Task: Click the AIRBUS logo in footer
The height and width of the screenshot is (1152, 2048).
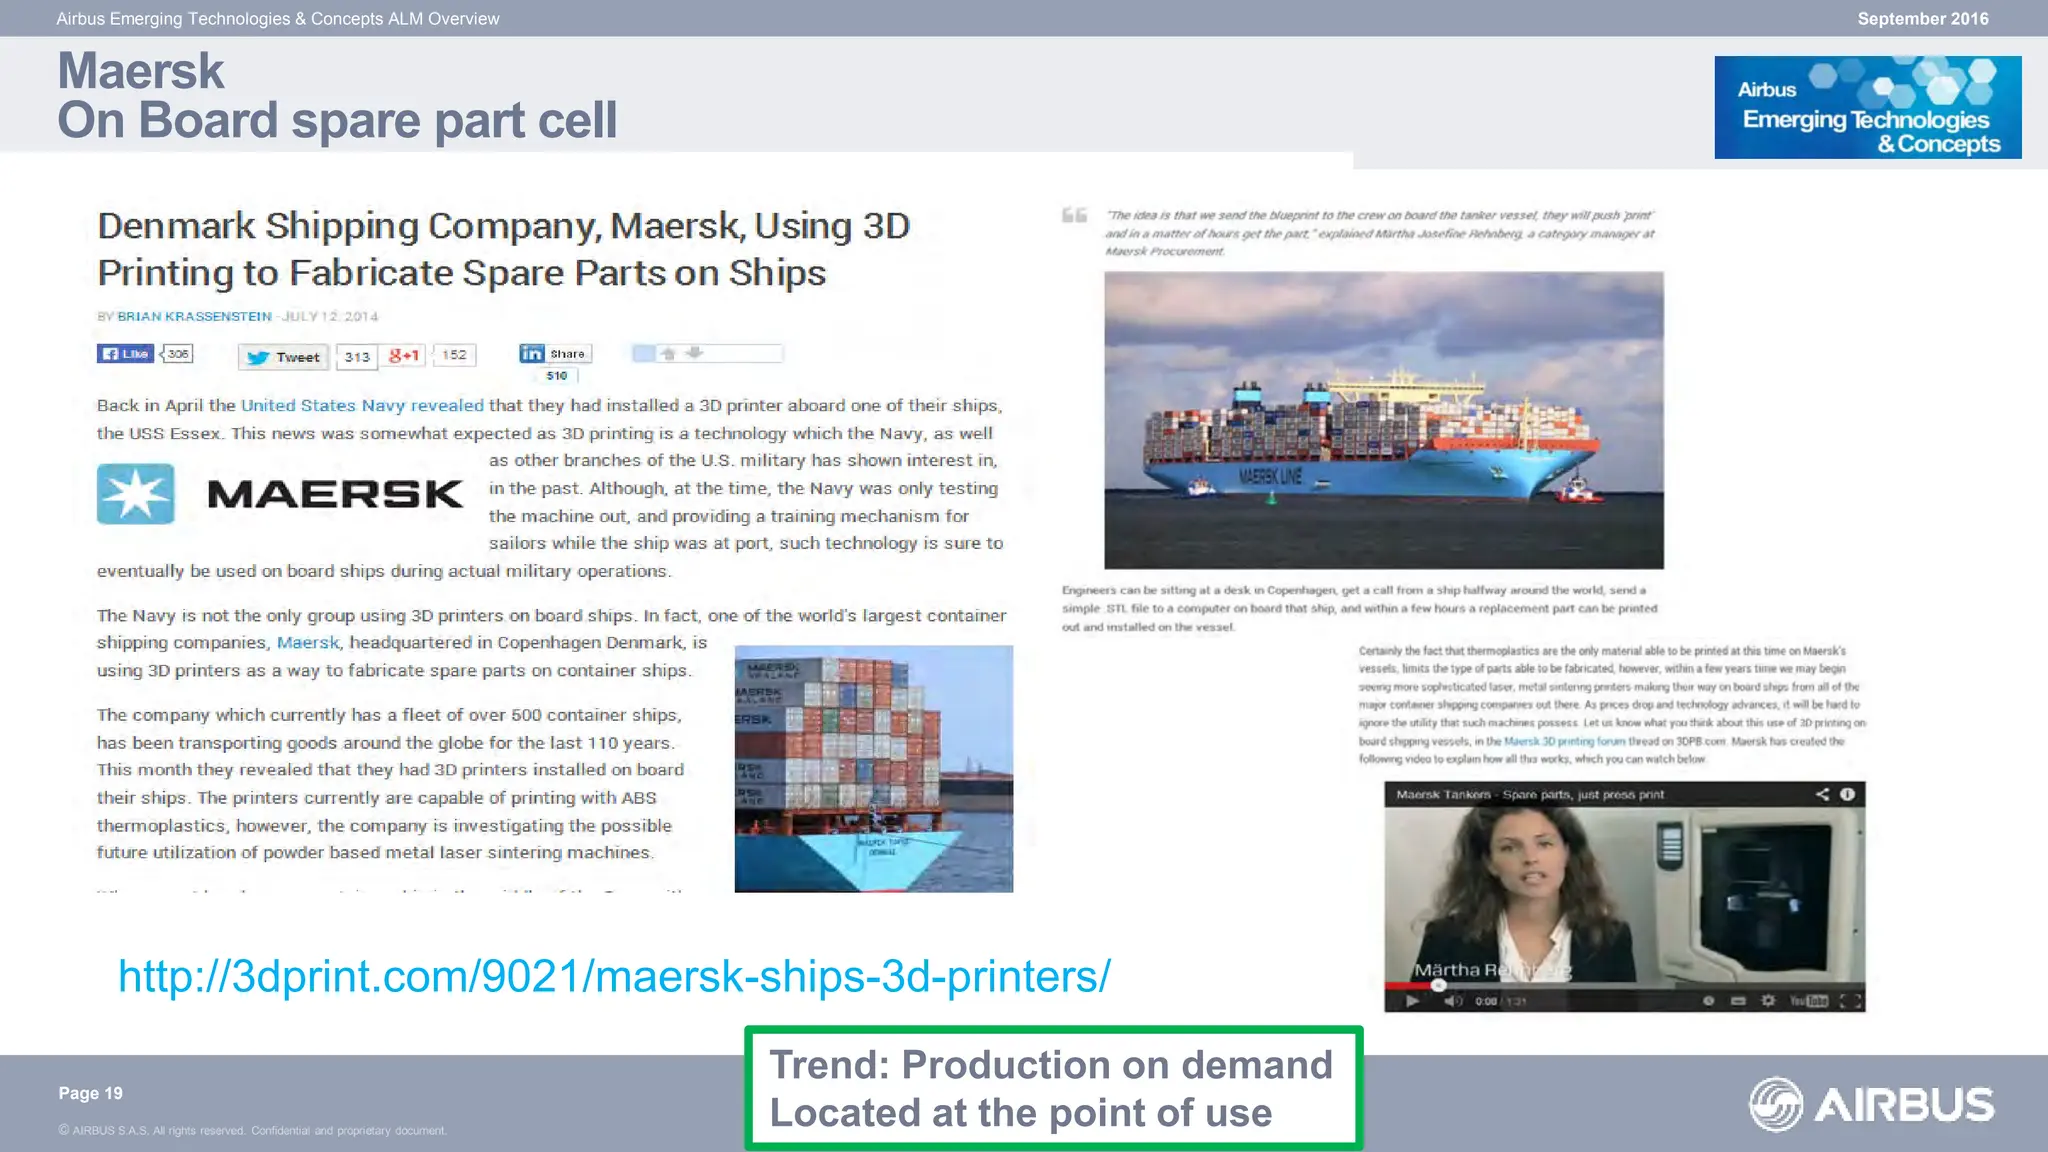Action: pos(1871,1104)
